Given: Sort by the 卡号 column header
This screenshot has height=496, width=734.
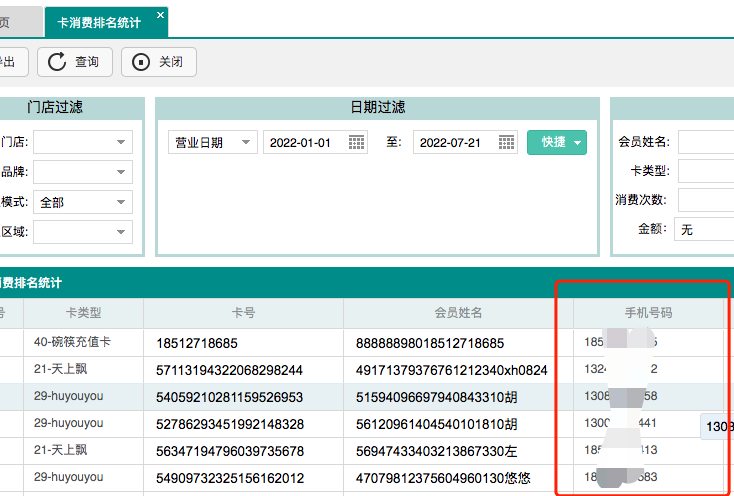Looking at the screenshot, I should 243,313.
